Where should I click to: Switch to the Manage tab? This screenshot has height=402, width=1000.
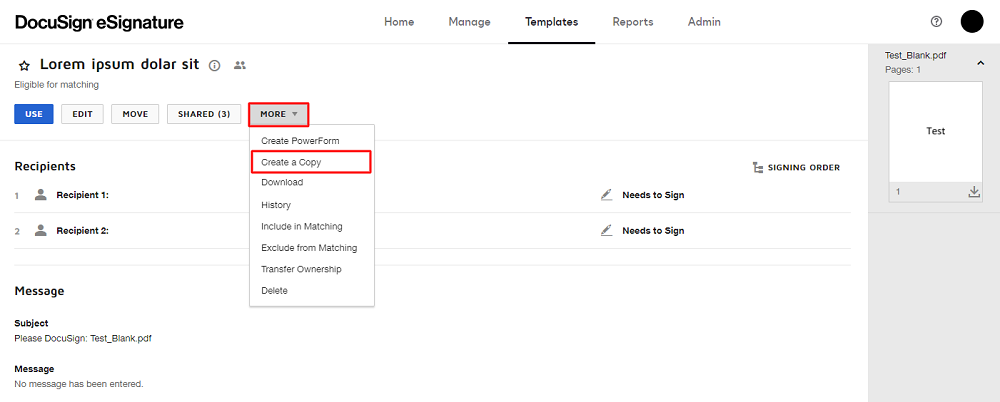click(469, 22)
